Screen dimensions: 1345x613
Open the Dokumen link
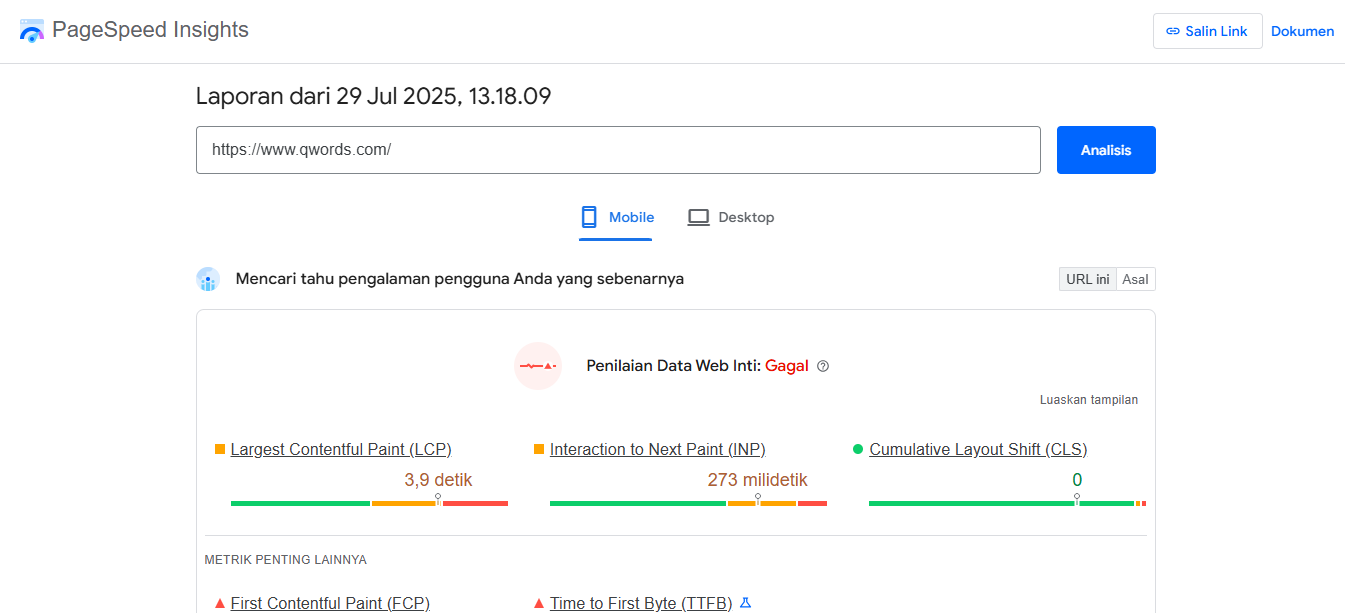(x=1302, y=31)
